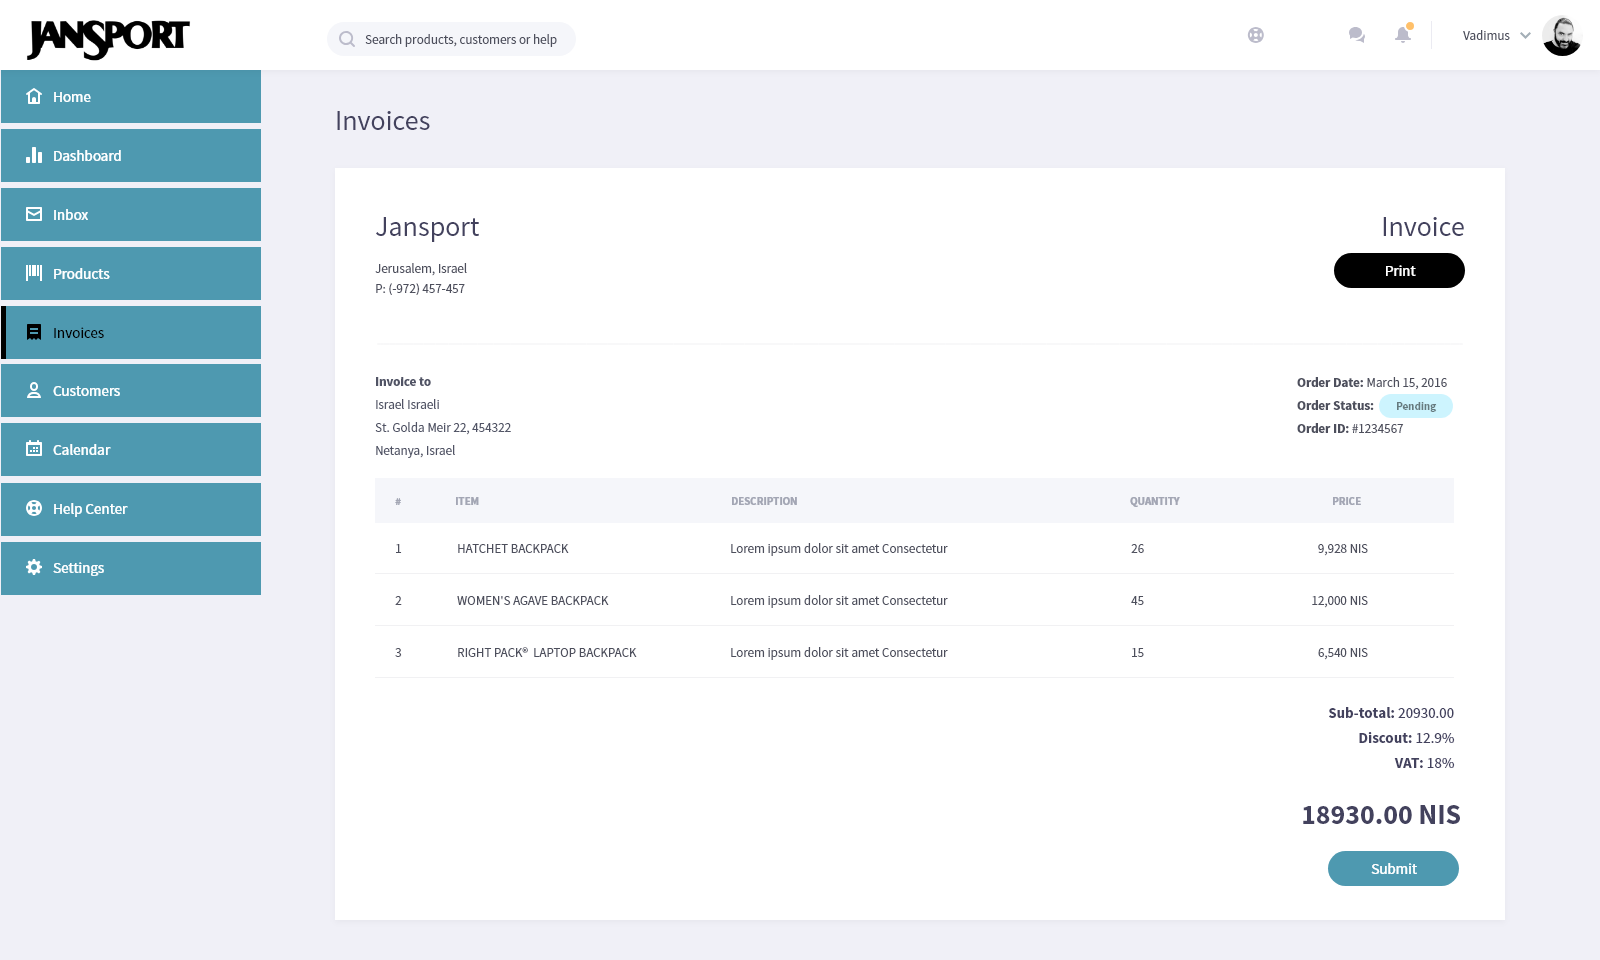Click the ITEM column header
Image resolution: width=1600 pixels, height=960 pixels.
coord(467,501)
